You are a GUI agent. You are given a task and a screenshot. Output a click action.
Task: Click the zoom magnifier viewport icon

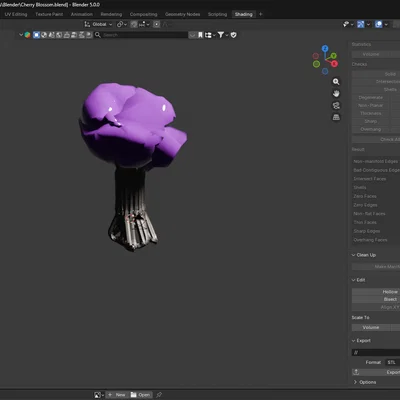336,82
